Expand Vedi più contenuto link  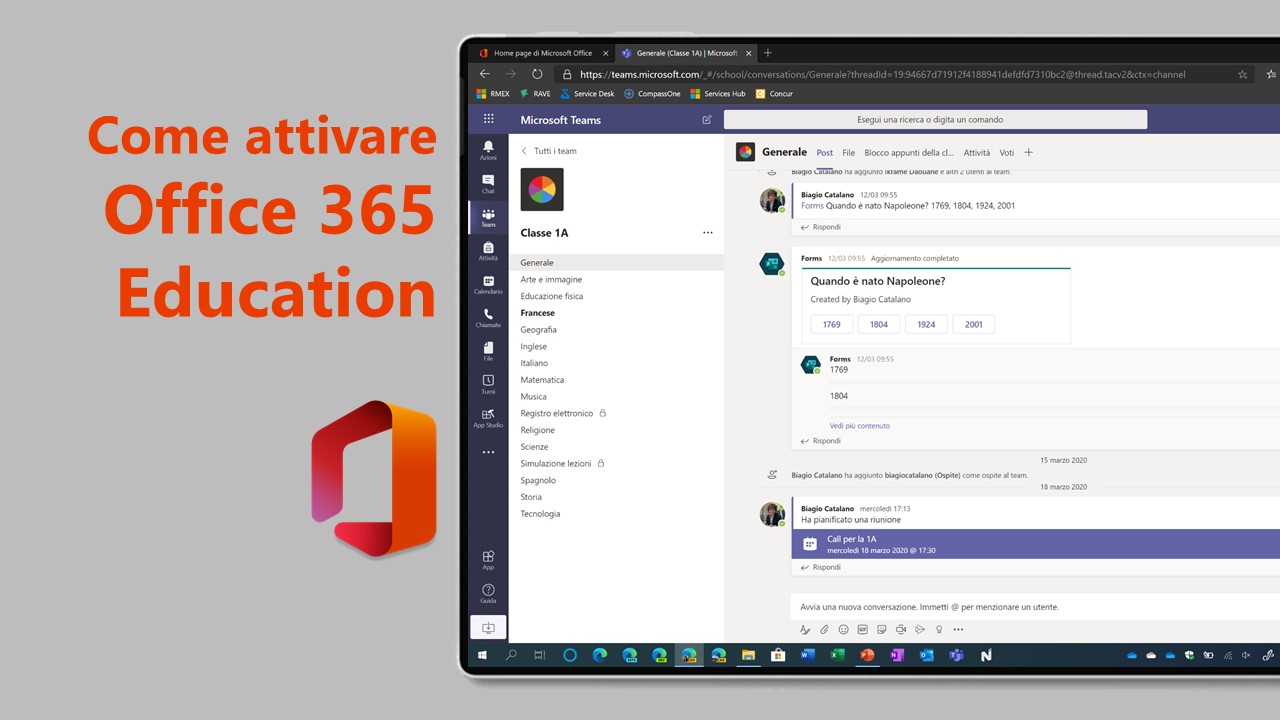pos(859,426)
